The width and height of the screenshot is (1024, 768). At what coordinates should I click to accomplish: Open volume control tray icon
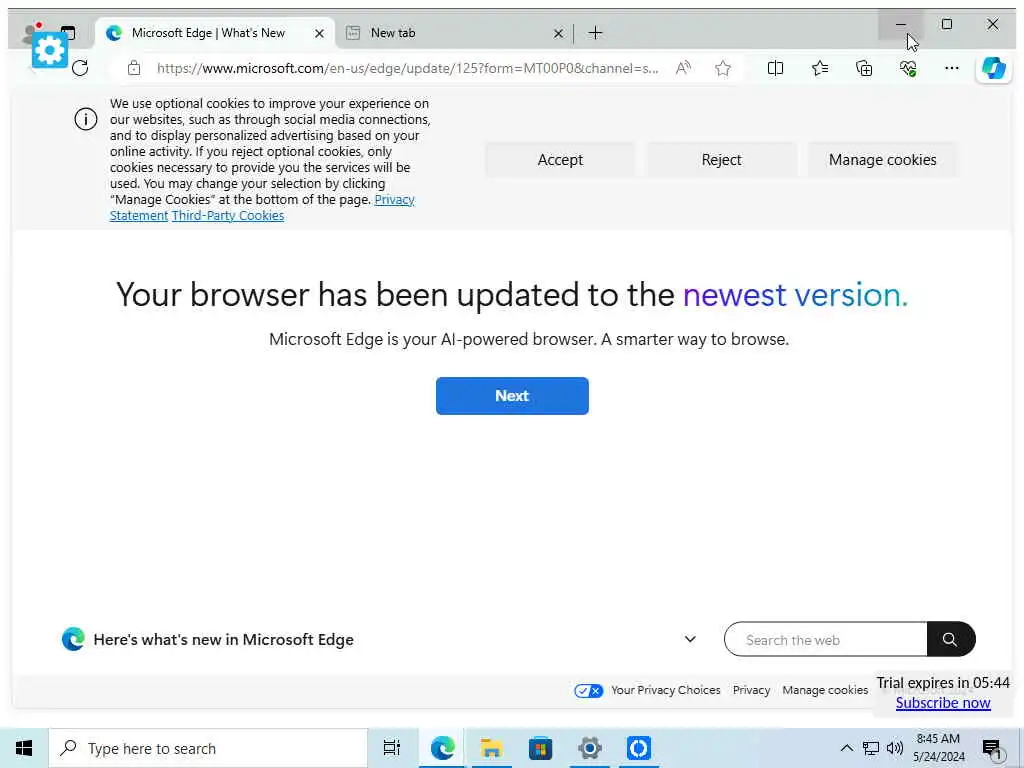(x=895, y=748)
